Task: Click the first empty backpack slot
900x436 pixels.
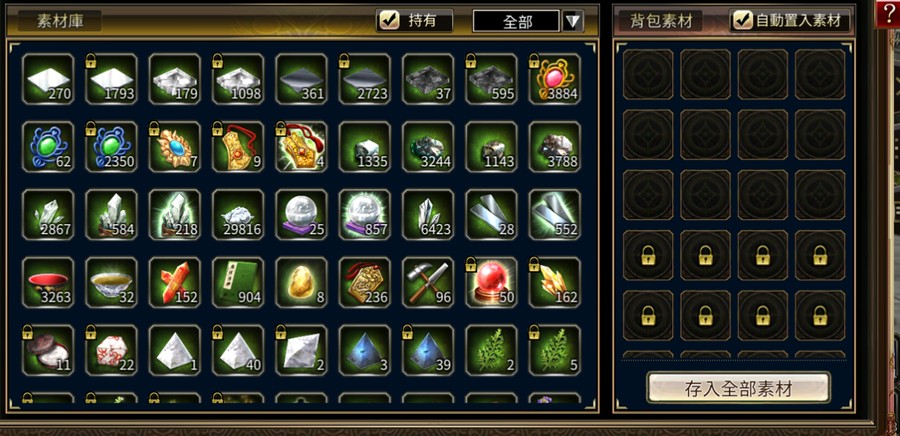Action: coord(648,75)
